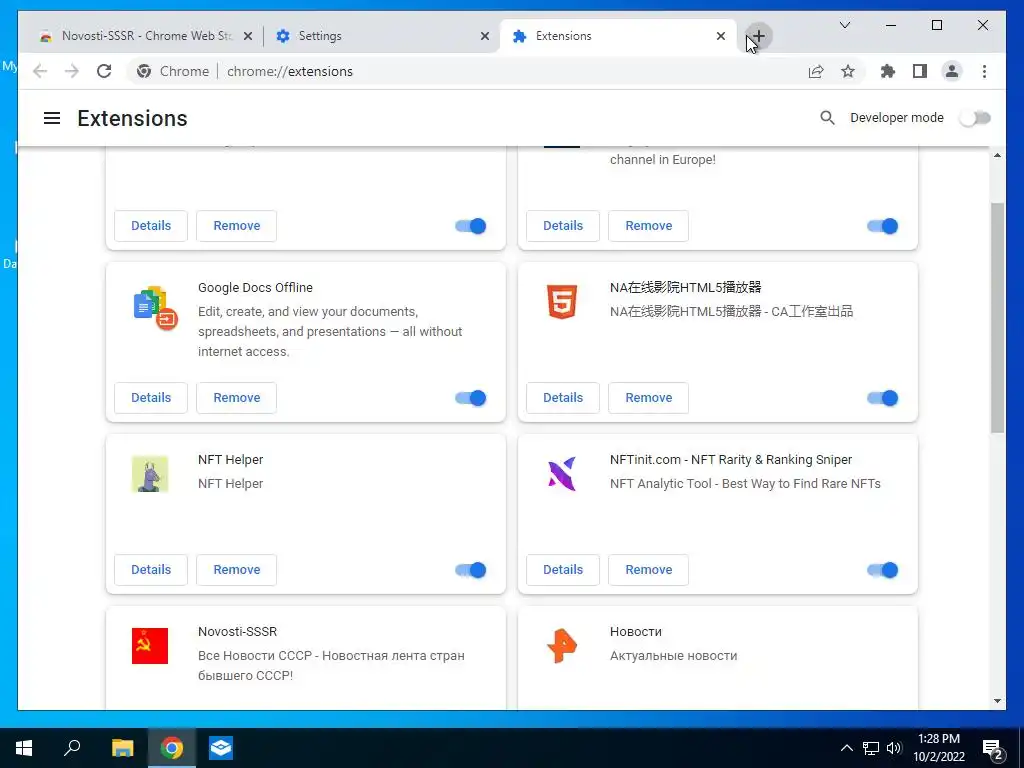Viewport: 1024px width, 768px height.
Task: Click the vertical scrollbar thumb
Action: pyautogui.click(x=997, y=317)
